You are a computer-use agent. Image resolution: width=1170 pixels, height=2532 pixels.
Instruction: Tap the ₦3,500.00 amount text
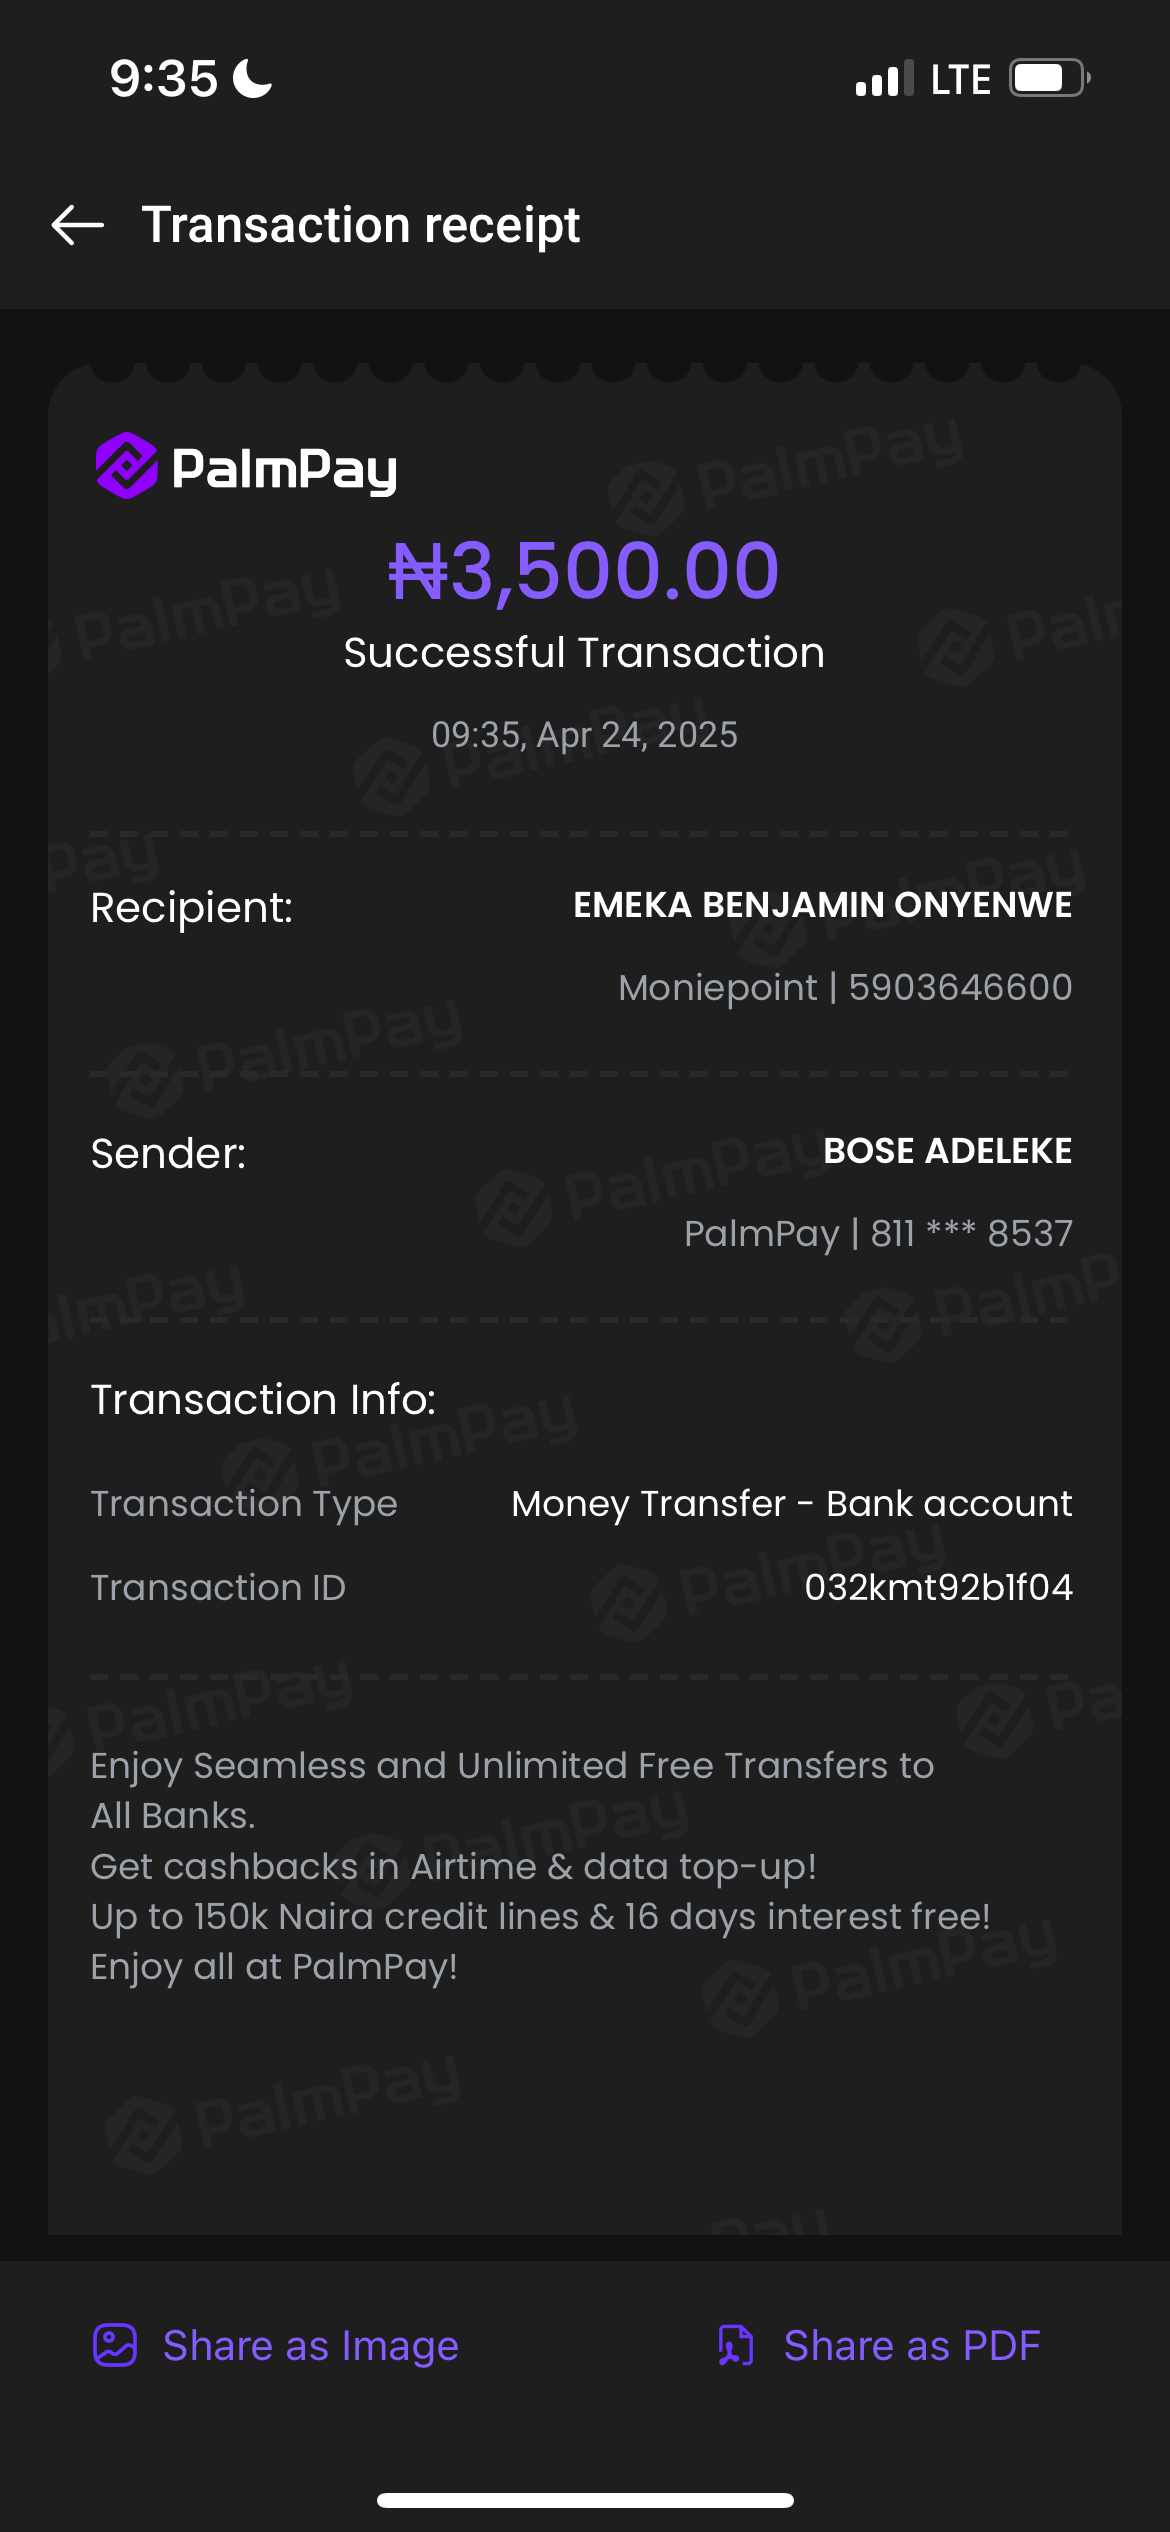click(x=584, y=571)
